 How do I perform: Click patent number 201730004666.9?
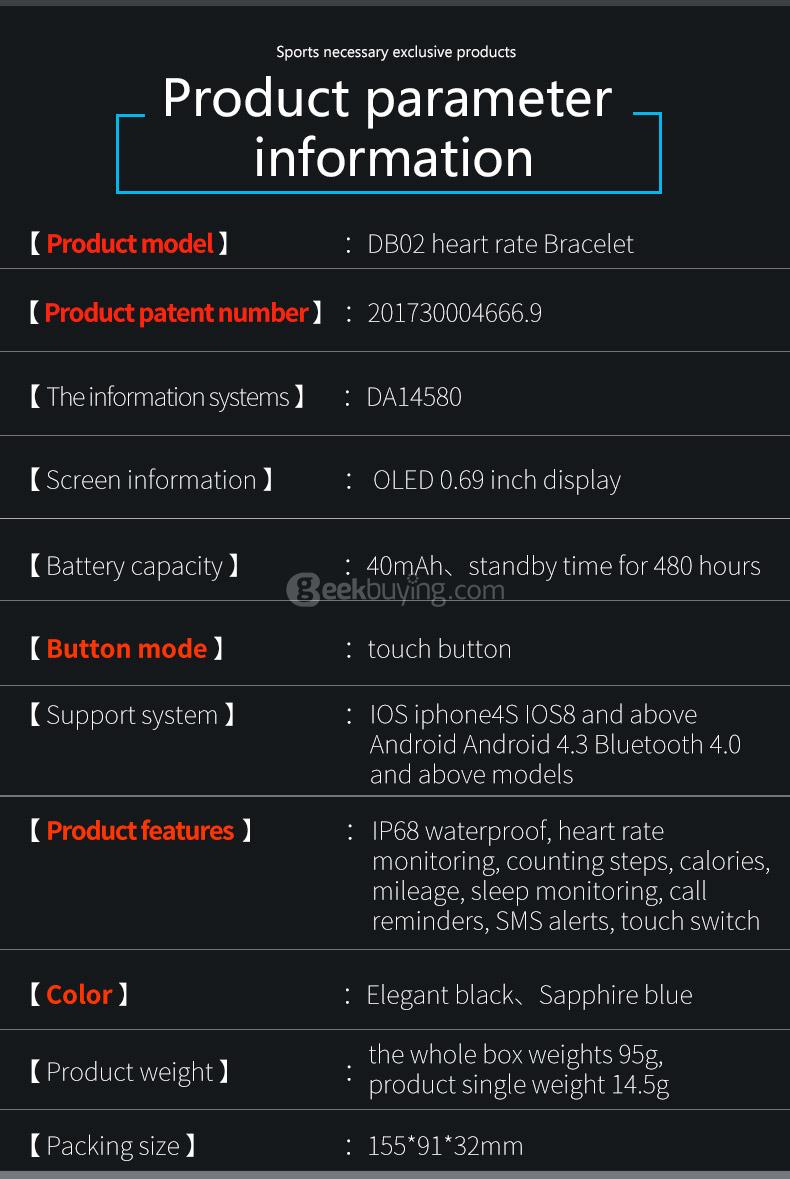pos(455,313)
